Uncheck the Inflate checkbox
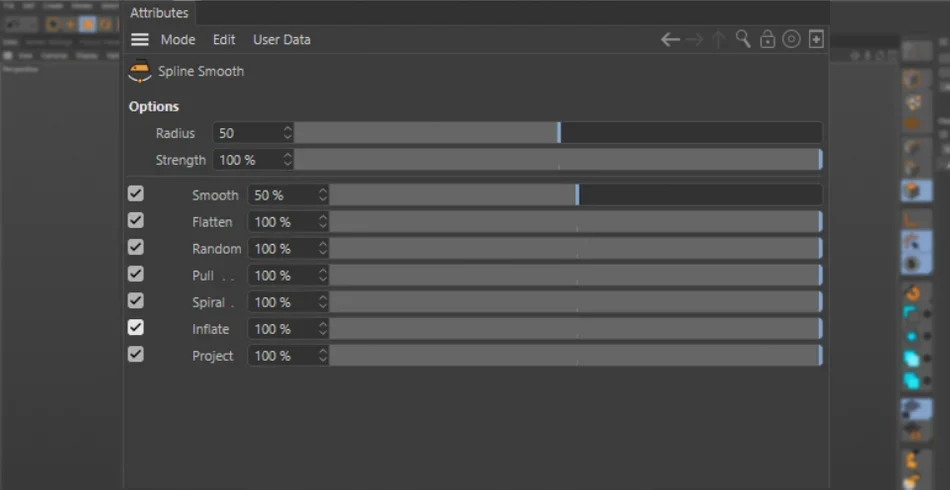This screenshot has height=490, width=950. point(136,328)
